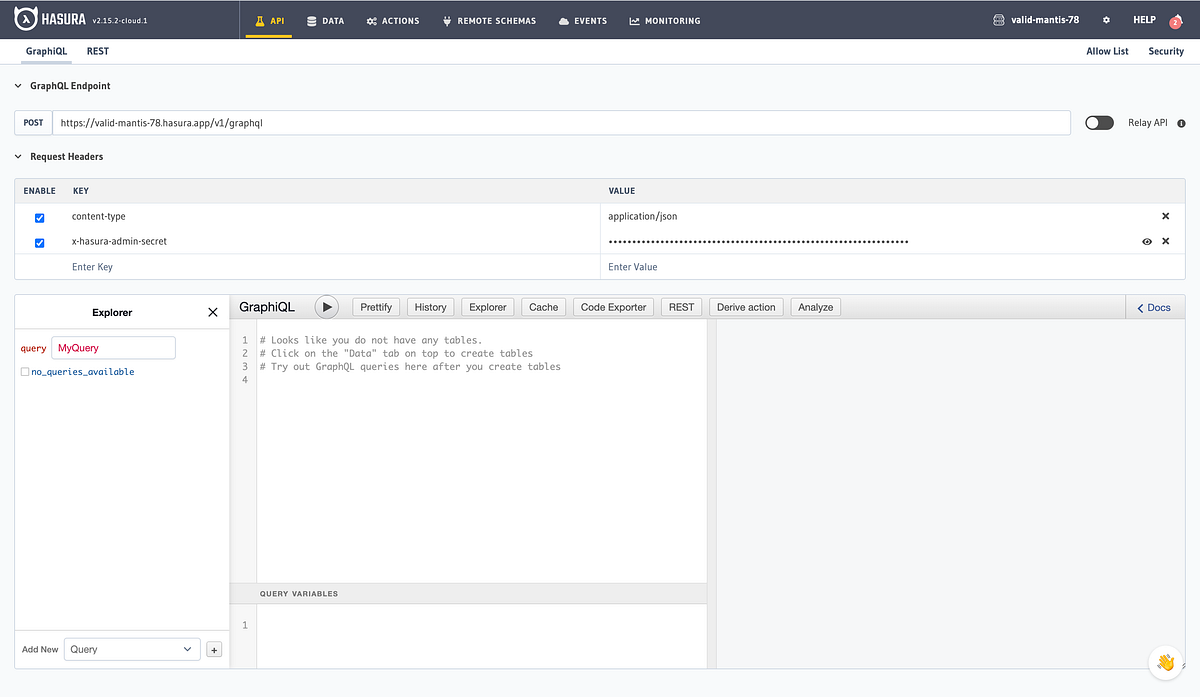Viewport: 1200px width, 697px height.
Task: Open the Security tab
Action: 1165,51
